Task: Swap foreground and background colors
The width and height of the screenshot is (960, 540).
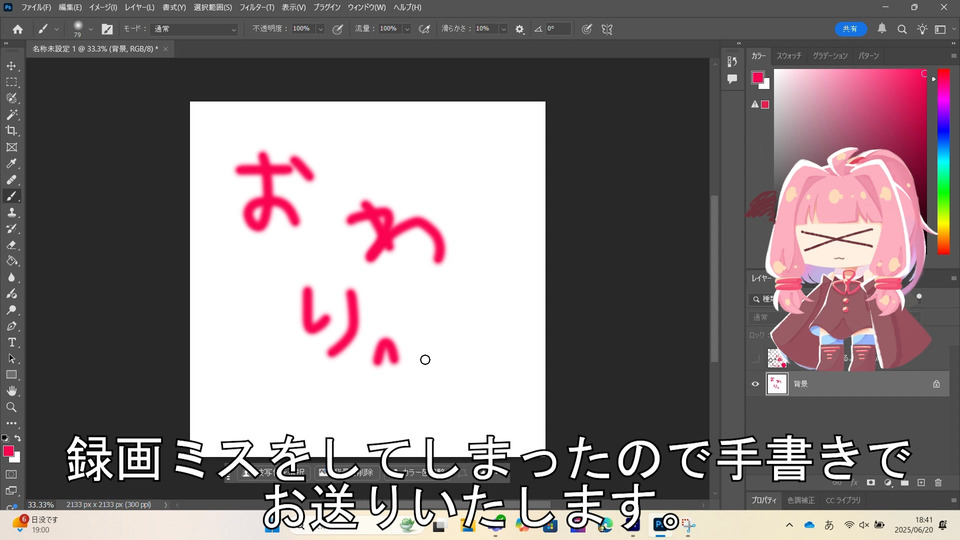Action: [x=18, y=438]
